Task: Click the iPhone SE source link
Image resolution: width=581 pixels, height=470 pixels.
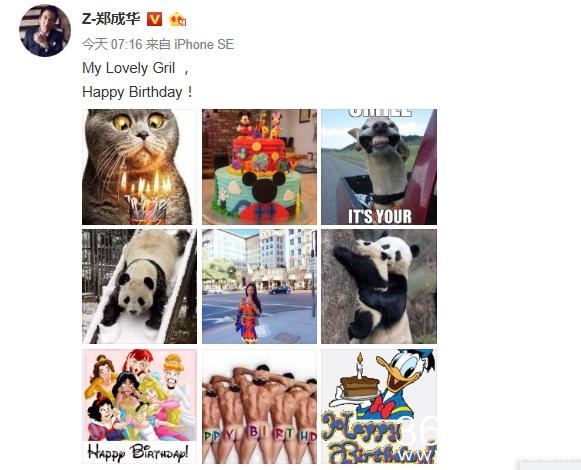Action: point(204,44)
